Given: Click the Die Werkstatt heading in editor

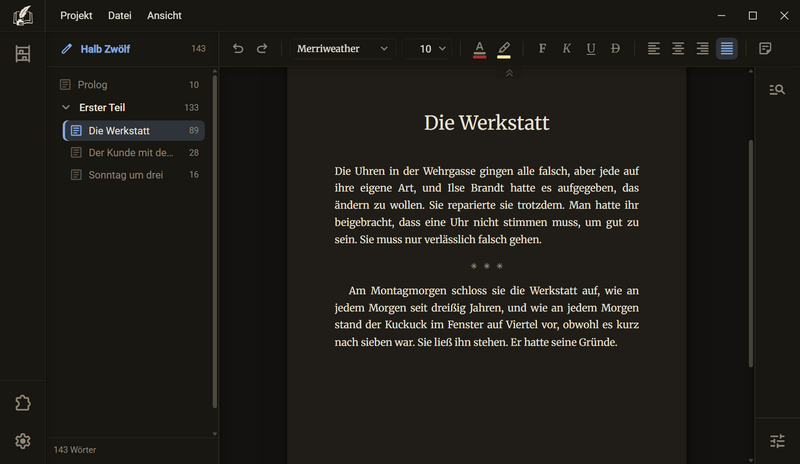Looking at the screenshot, I should pos(487,123).
